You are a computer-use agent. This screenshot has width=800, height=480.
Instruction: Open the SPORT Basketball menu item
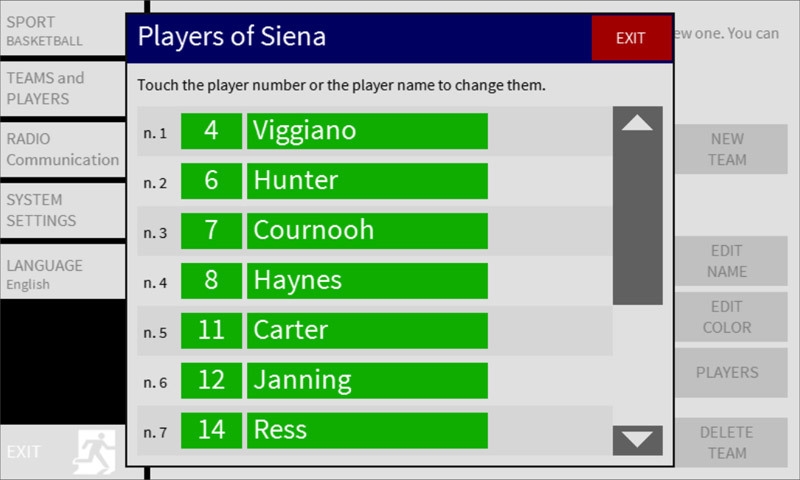[x=62, y=31]
